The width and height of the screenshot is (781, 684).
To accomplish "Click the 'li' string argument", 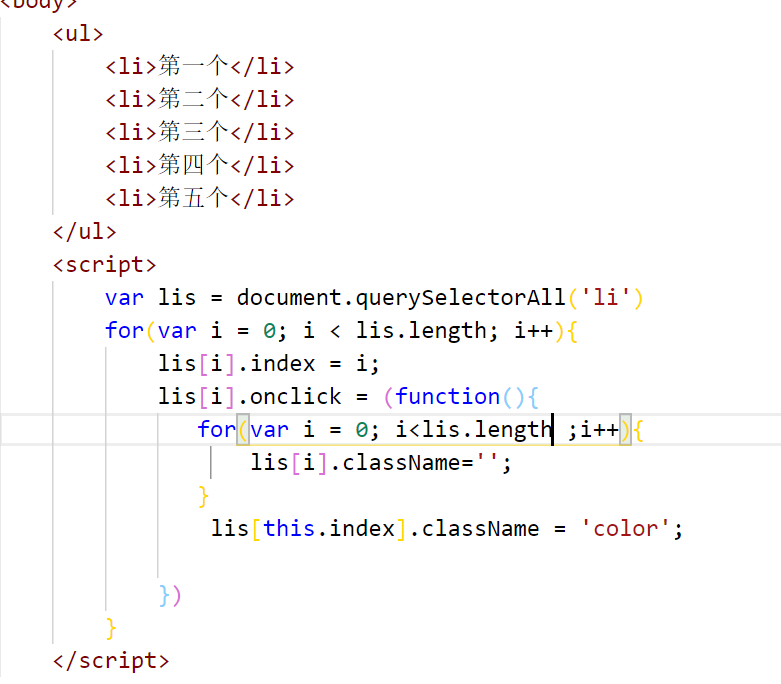I will pos(606,297).
